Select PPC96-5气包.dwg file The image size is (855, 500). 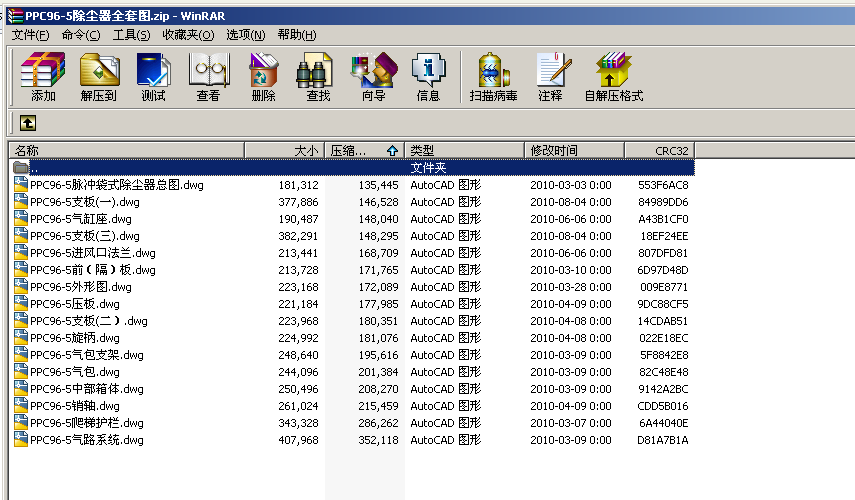coord(75,372)
